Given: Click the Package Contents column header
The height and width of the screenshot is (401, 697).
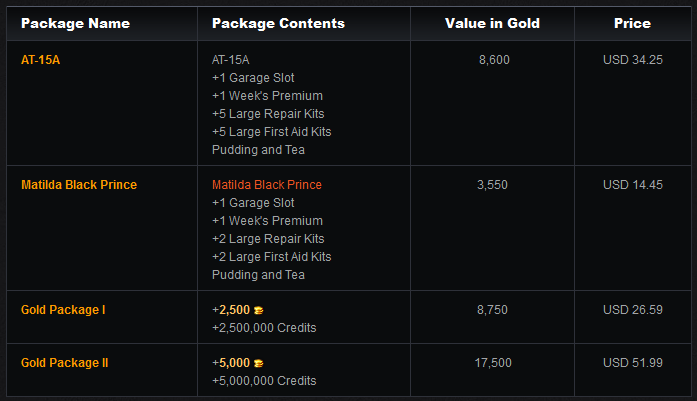Looking at the screenshot, I should [278, 23].
